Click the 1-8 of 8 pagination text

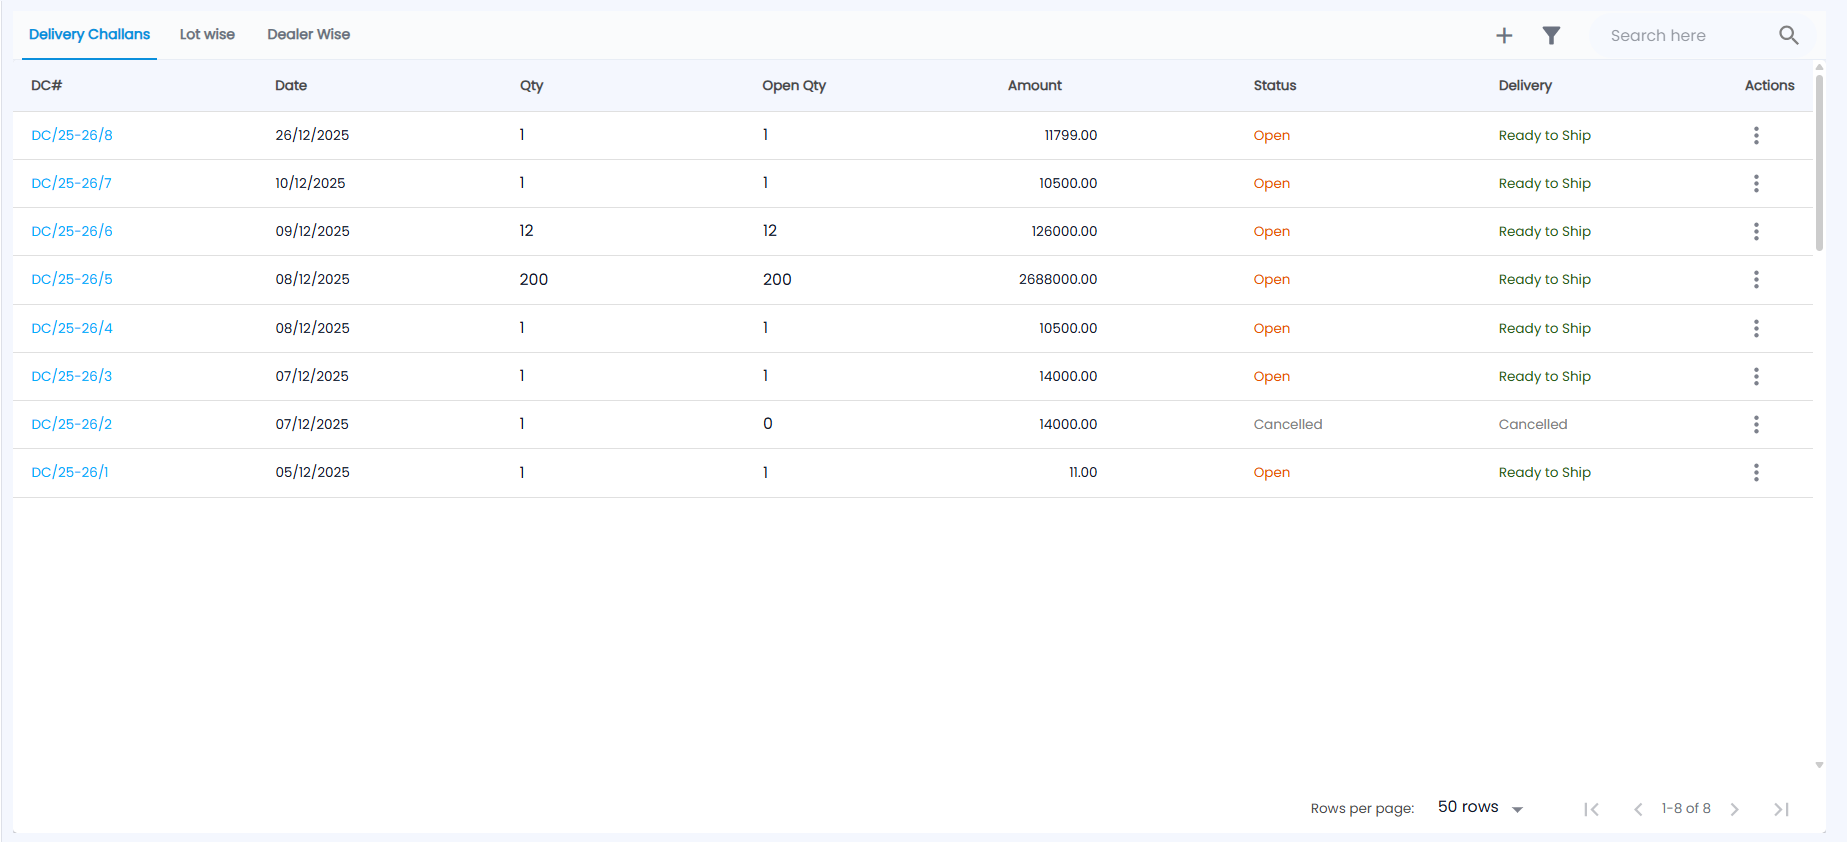coord(1686,808)
